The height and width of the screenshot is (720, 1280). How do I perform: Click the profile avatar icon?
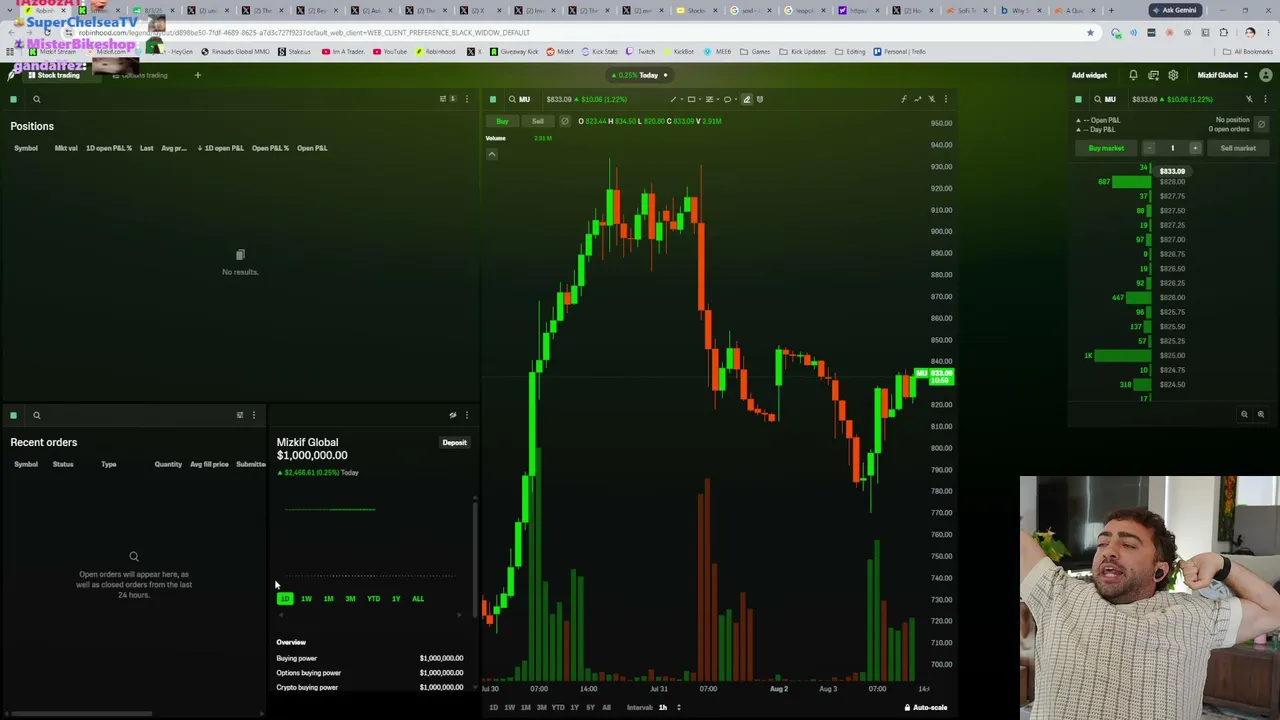1266,75
